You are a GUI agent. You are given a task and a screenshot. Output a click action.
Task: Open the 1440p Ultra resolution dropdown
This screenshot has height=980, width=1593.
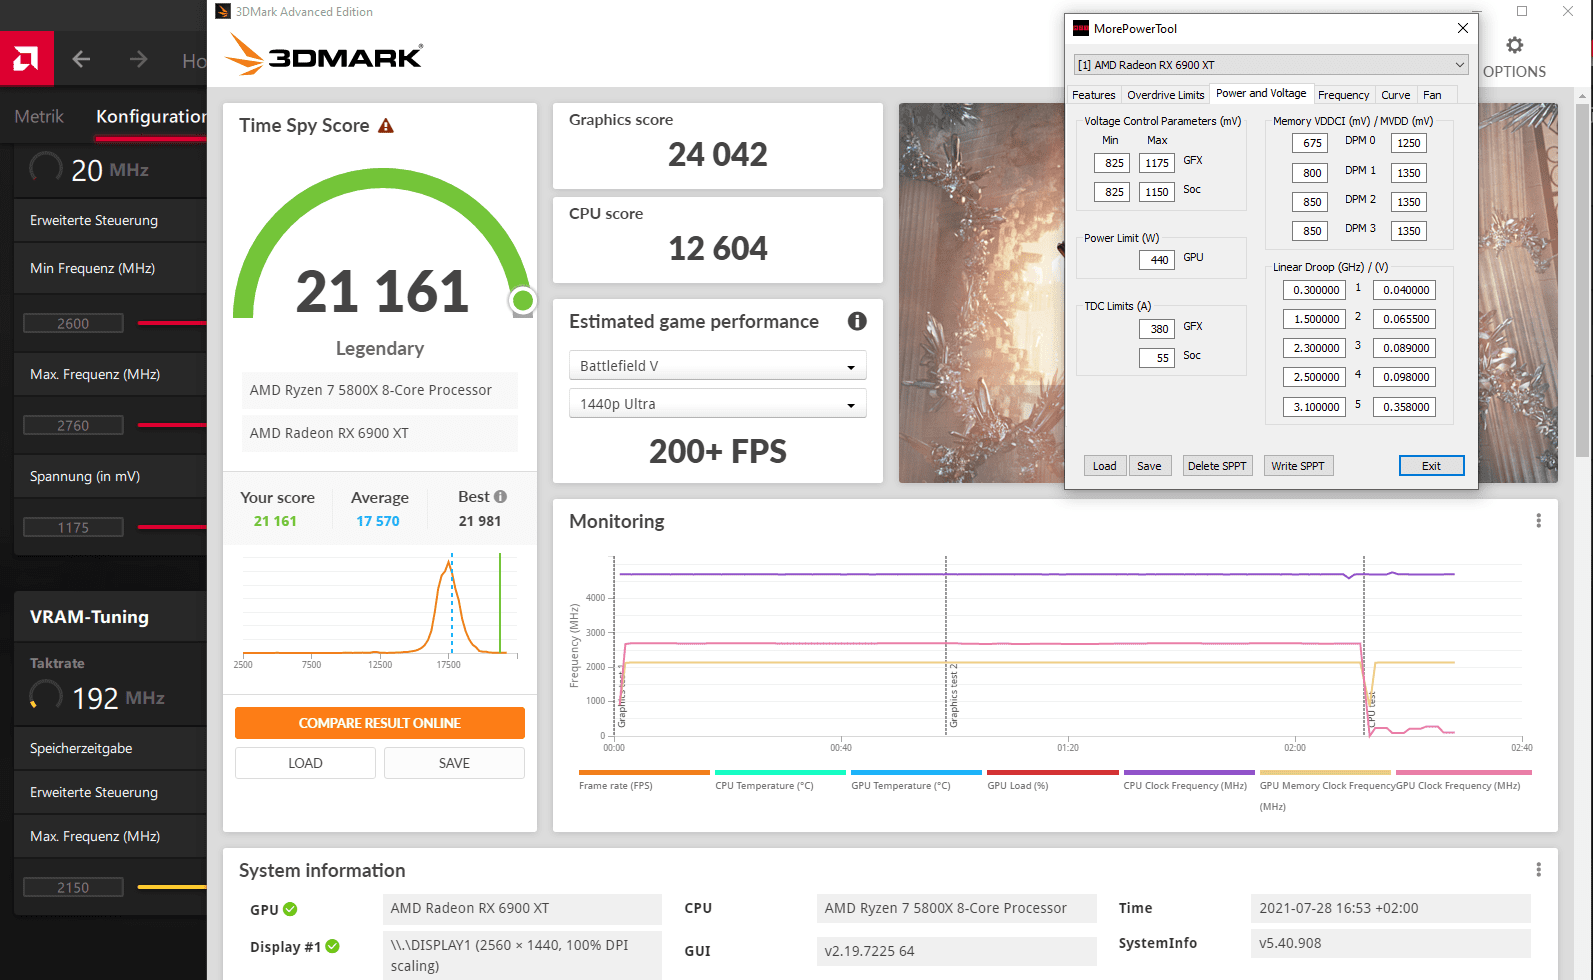717,404
